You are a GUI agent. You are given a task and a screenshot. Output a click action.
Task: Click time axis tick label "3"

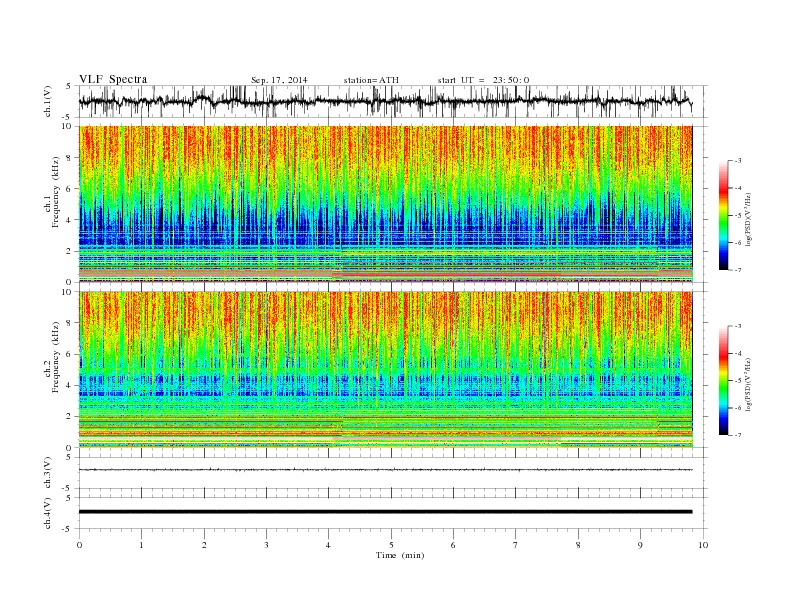tap(266, 545)
